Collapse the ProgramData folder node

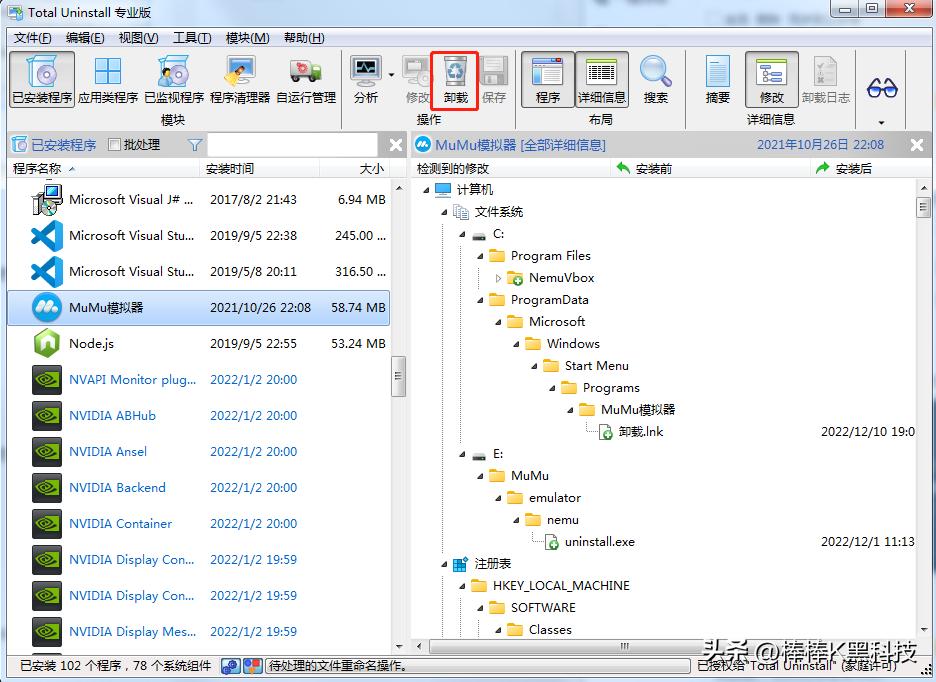pos(481,300)
